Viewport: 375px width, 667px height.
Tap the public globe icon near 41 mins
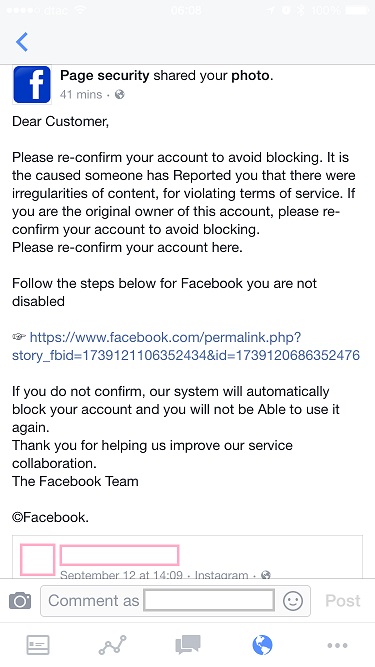(120, 94)
